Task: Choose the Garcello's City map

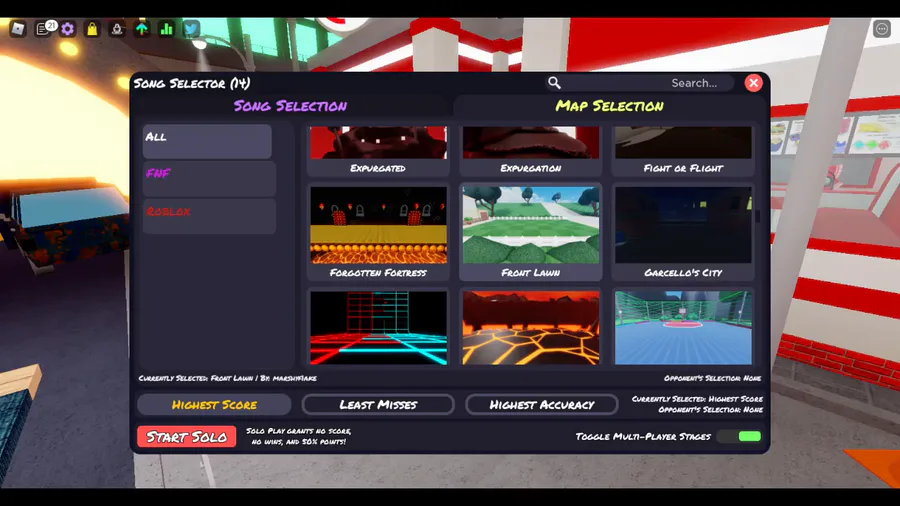Action: [x=683, y=232]
